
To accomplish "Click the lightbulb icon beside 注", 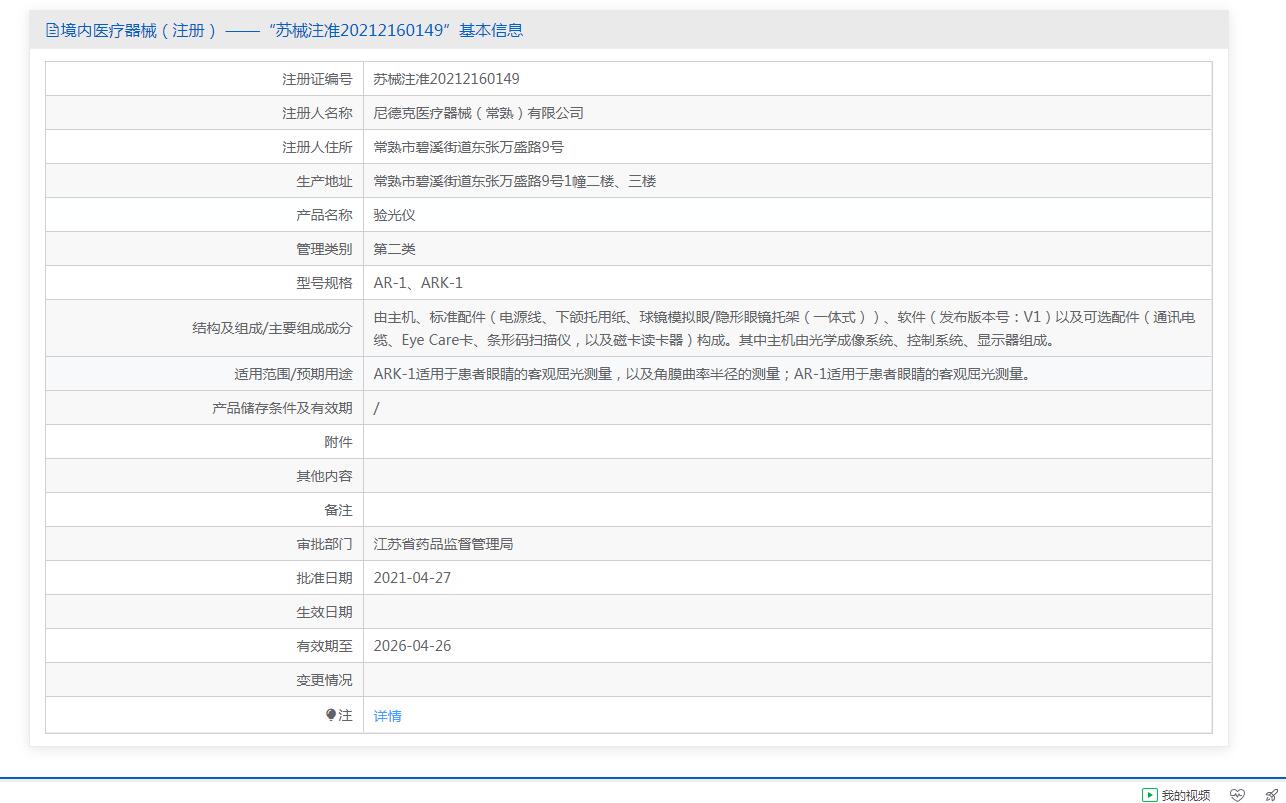I will [331, 715].
